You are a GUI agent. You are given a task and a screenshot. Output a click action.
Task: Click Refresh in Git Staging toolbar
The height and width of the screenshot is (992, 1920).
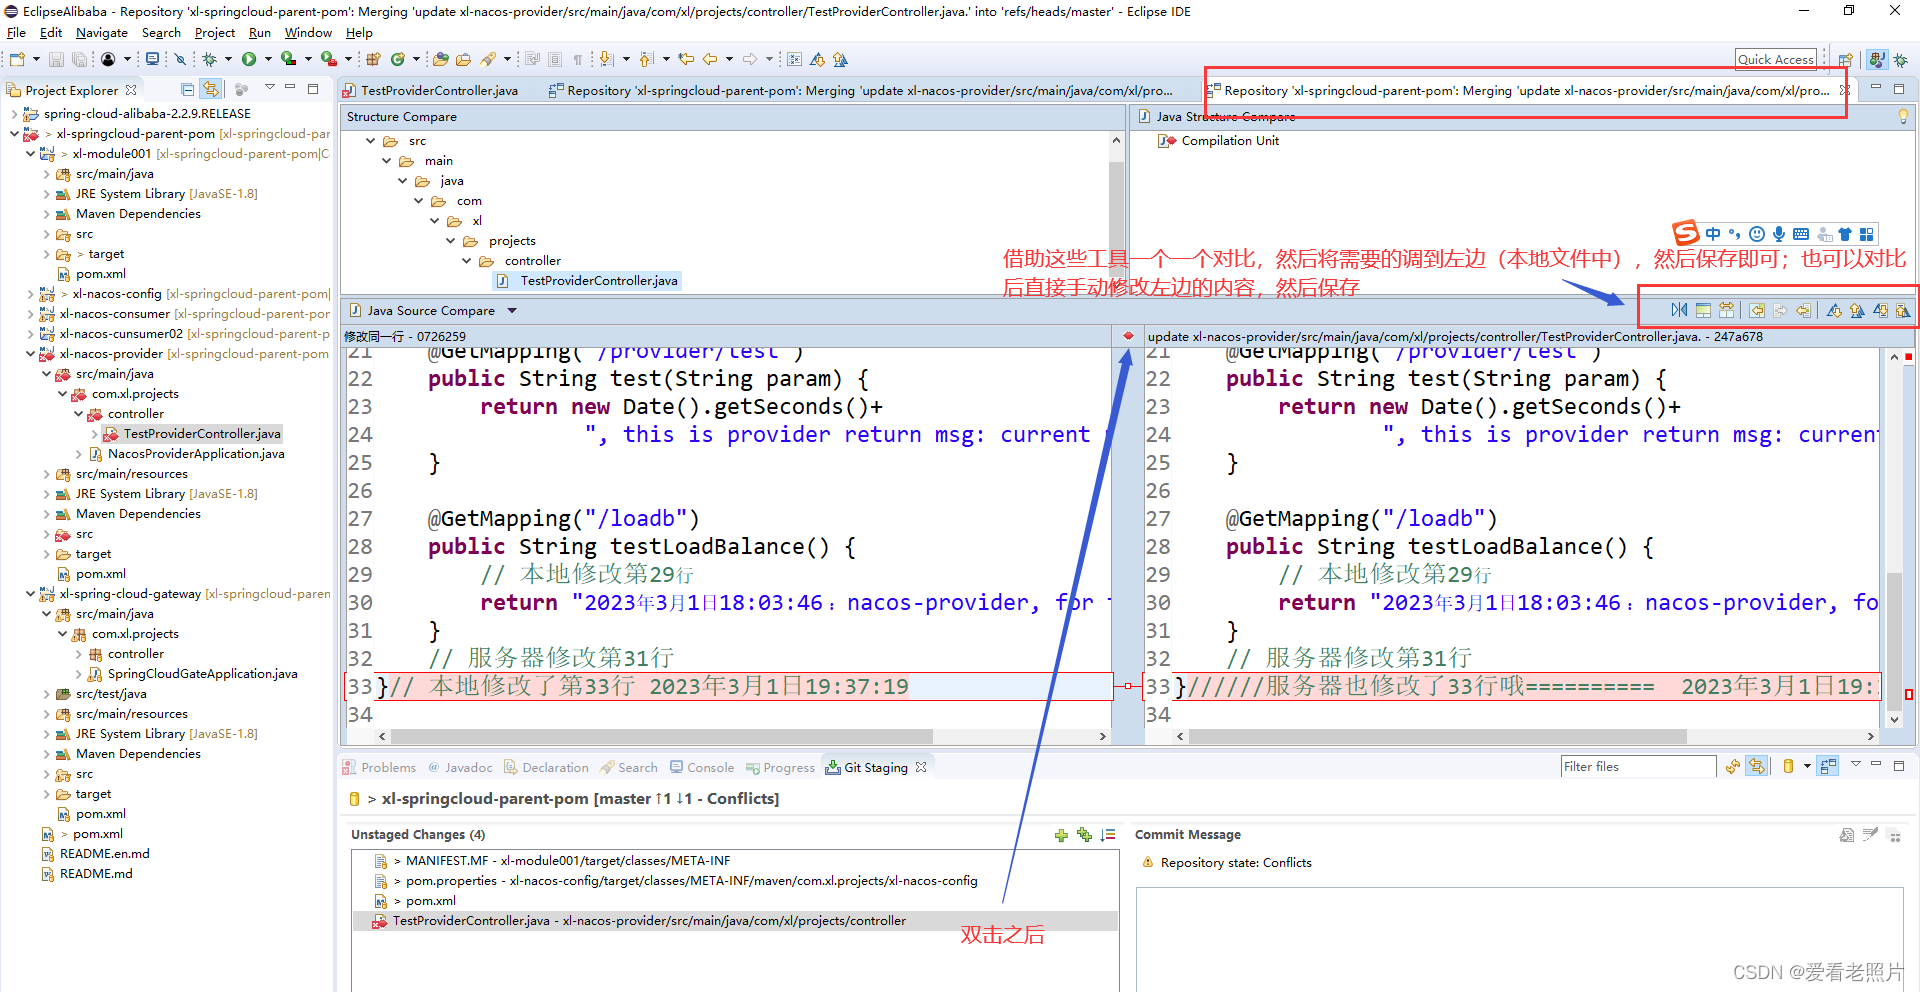(x=1733, y=767)
